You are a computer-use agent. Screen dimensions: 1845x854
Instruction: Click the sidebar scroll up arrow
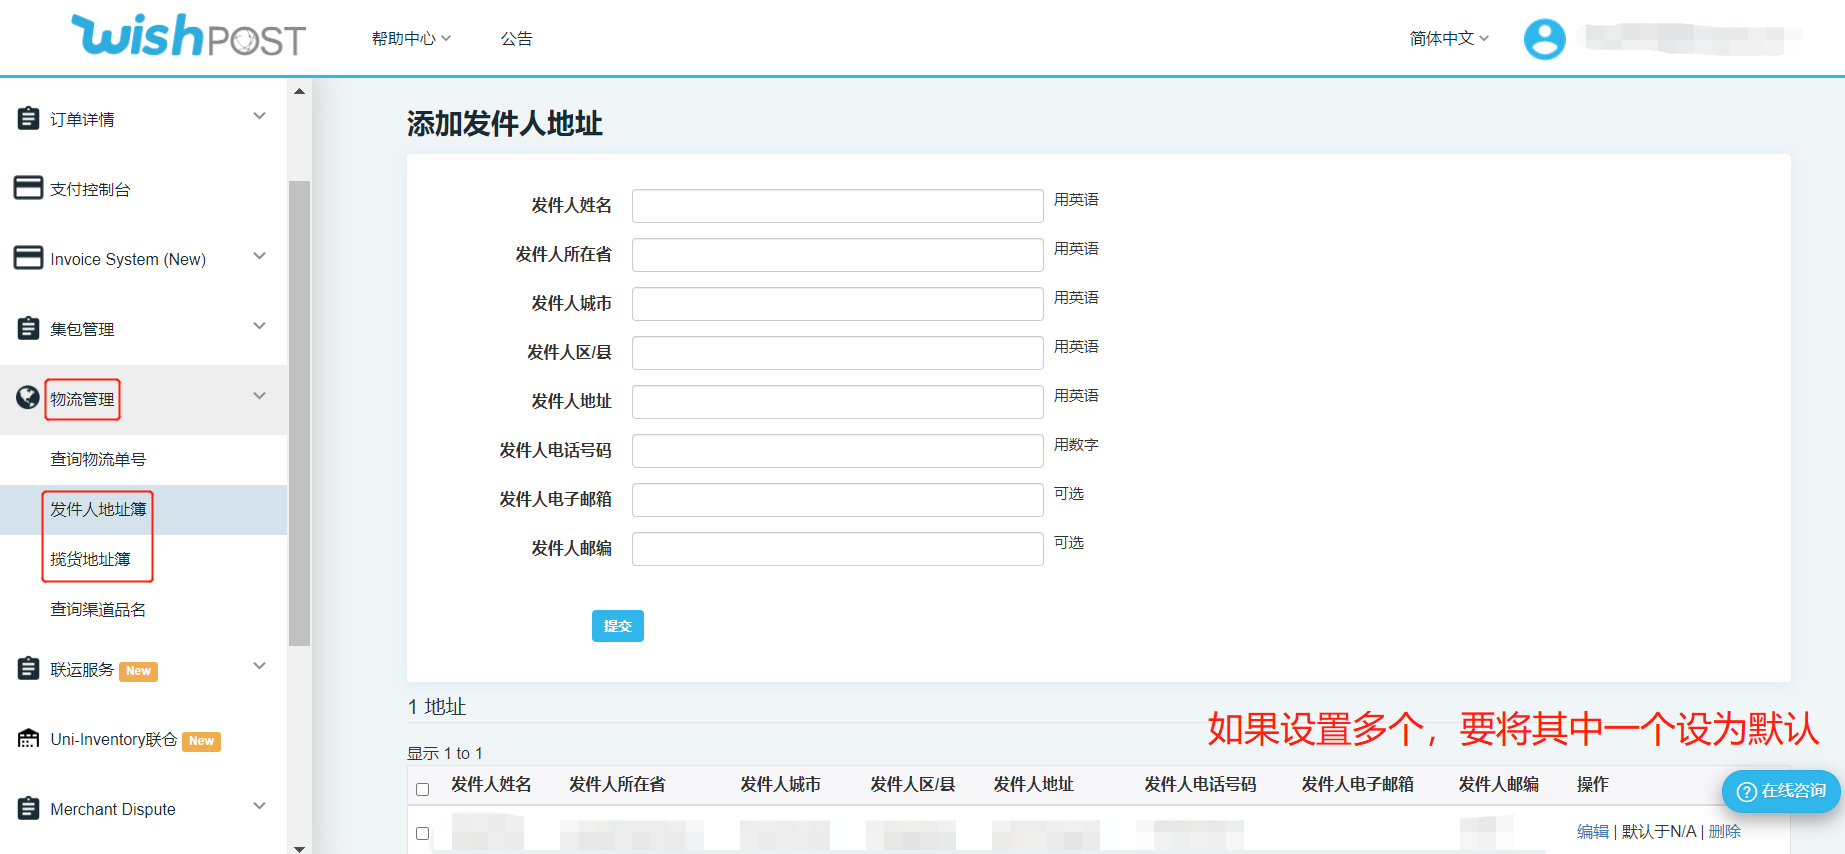coord(299,91)
